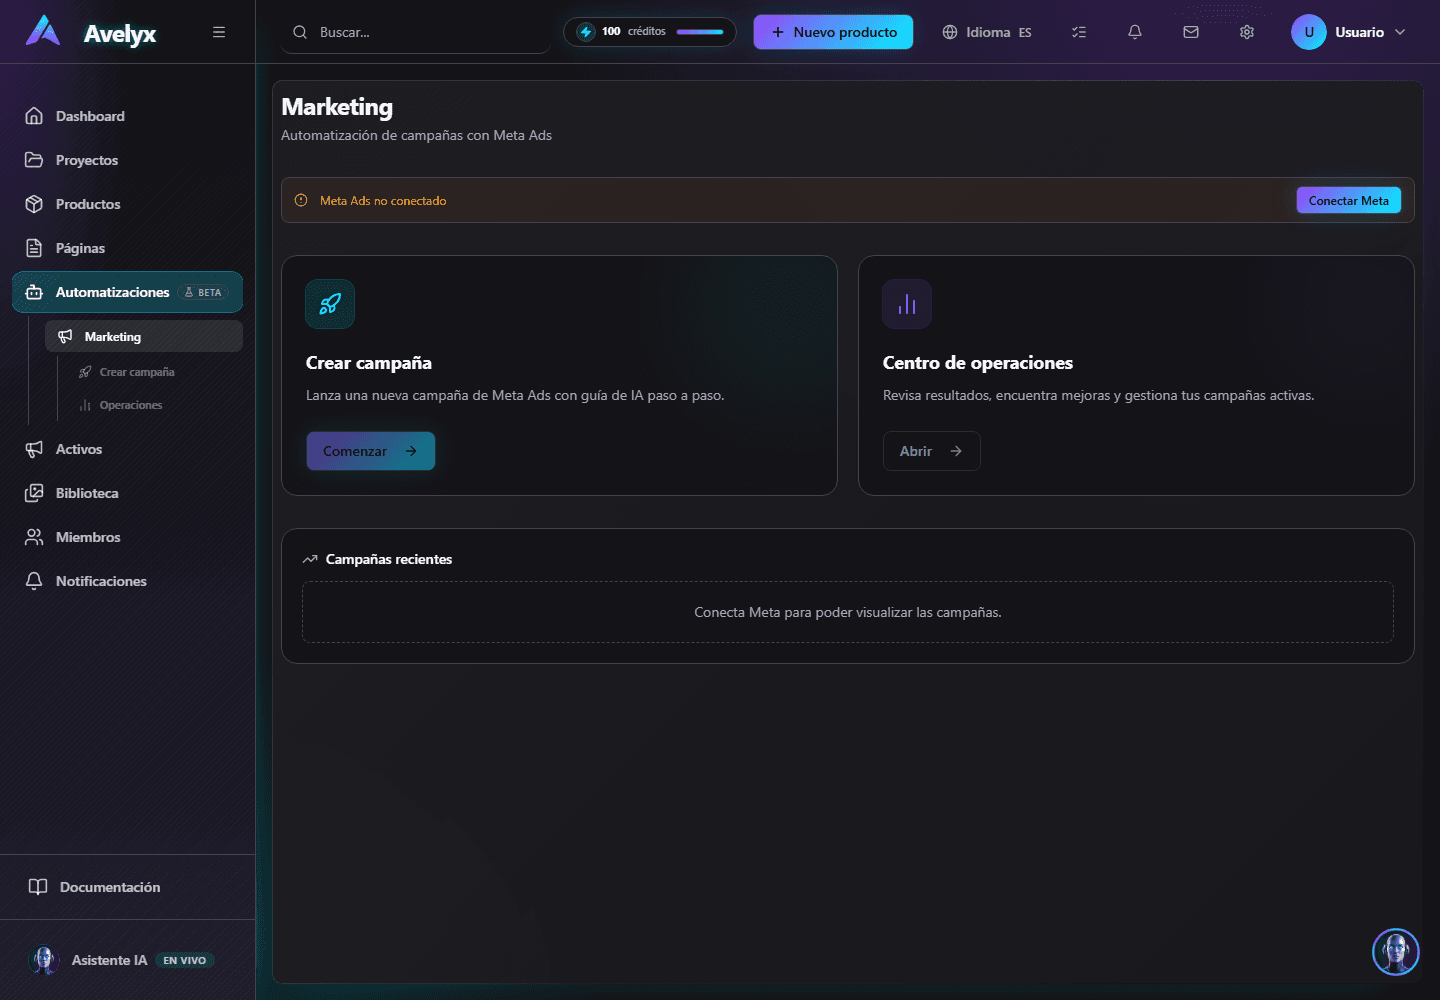The height and width of the screenshot is (1000, 1440).
Task: Start campaign with Comenzar button
Action: [370, 451]
